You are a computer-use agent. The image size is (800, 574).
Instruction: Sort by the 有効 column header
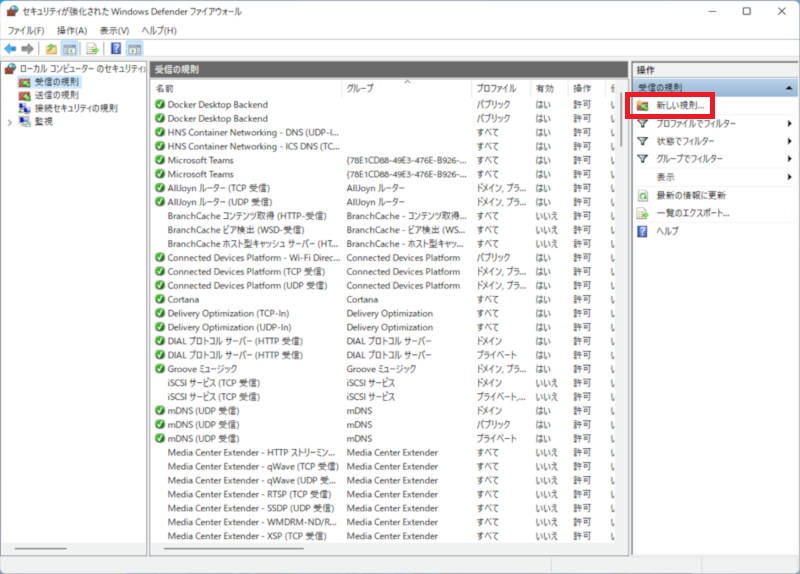[549, 88]
